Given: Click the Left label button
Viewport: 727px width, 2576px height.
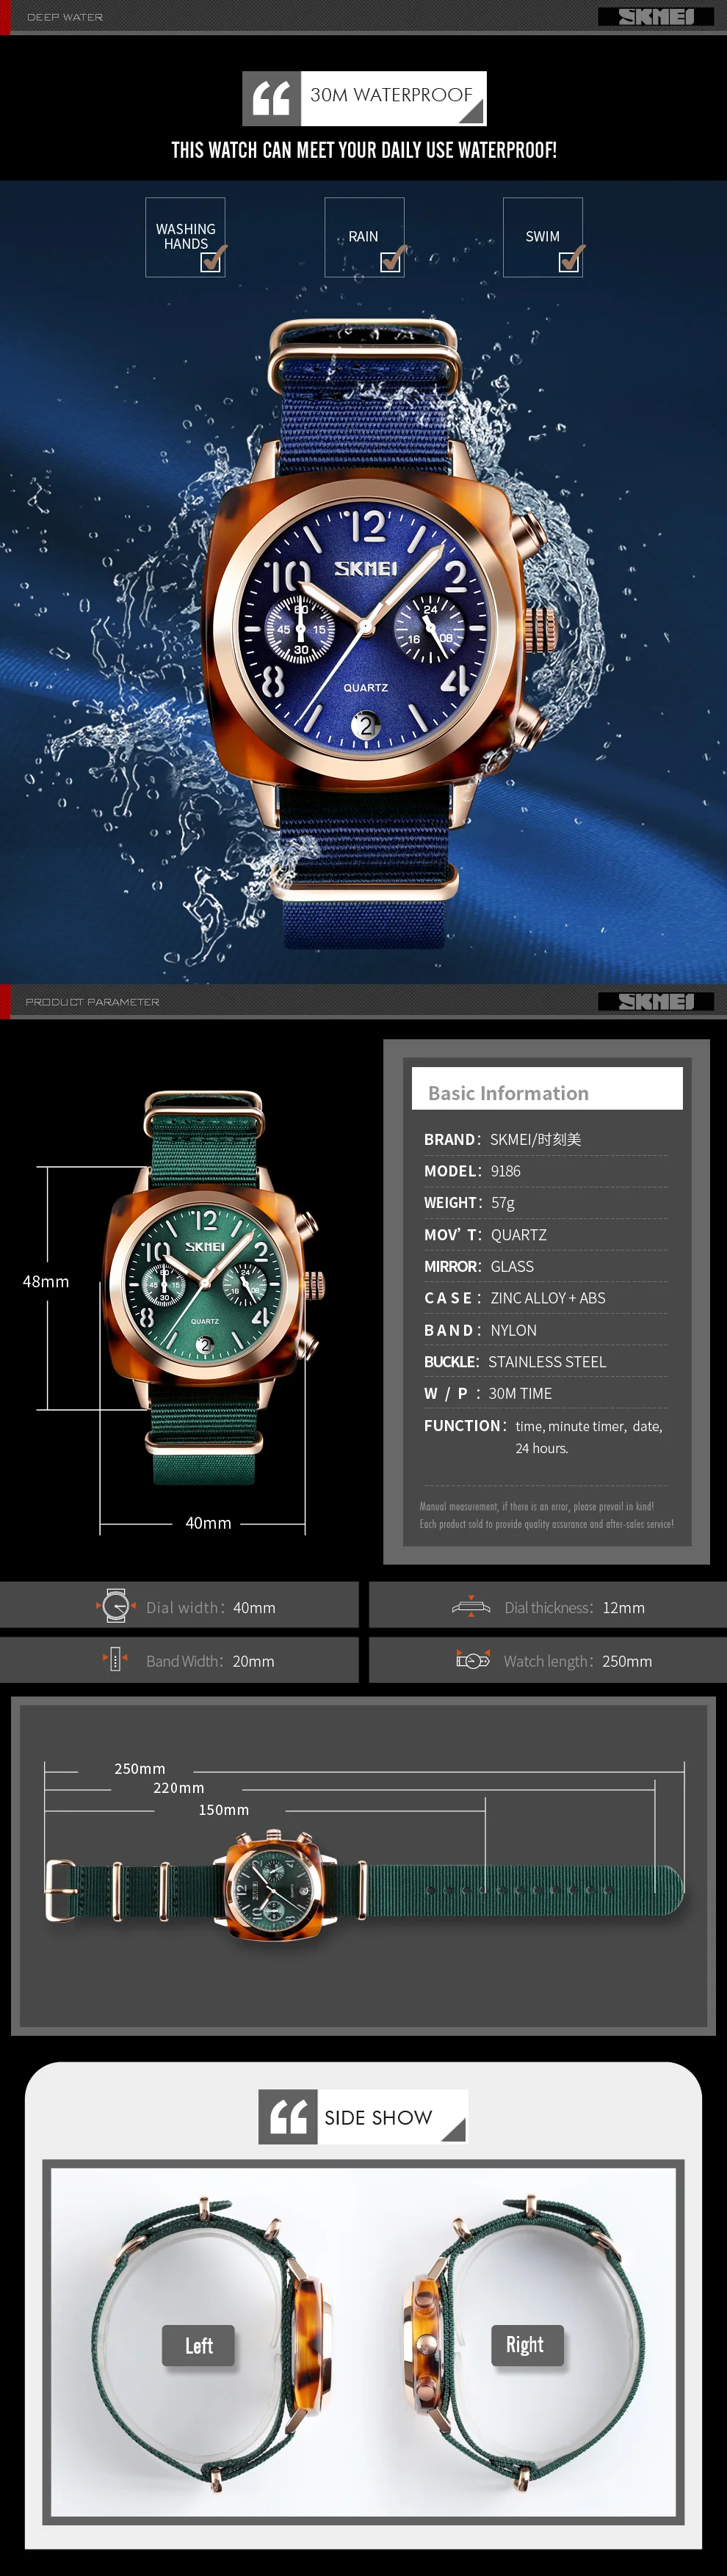Looking at the screenshot, I should tap(198, 2345).
